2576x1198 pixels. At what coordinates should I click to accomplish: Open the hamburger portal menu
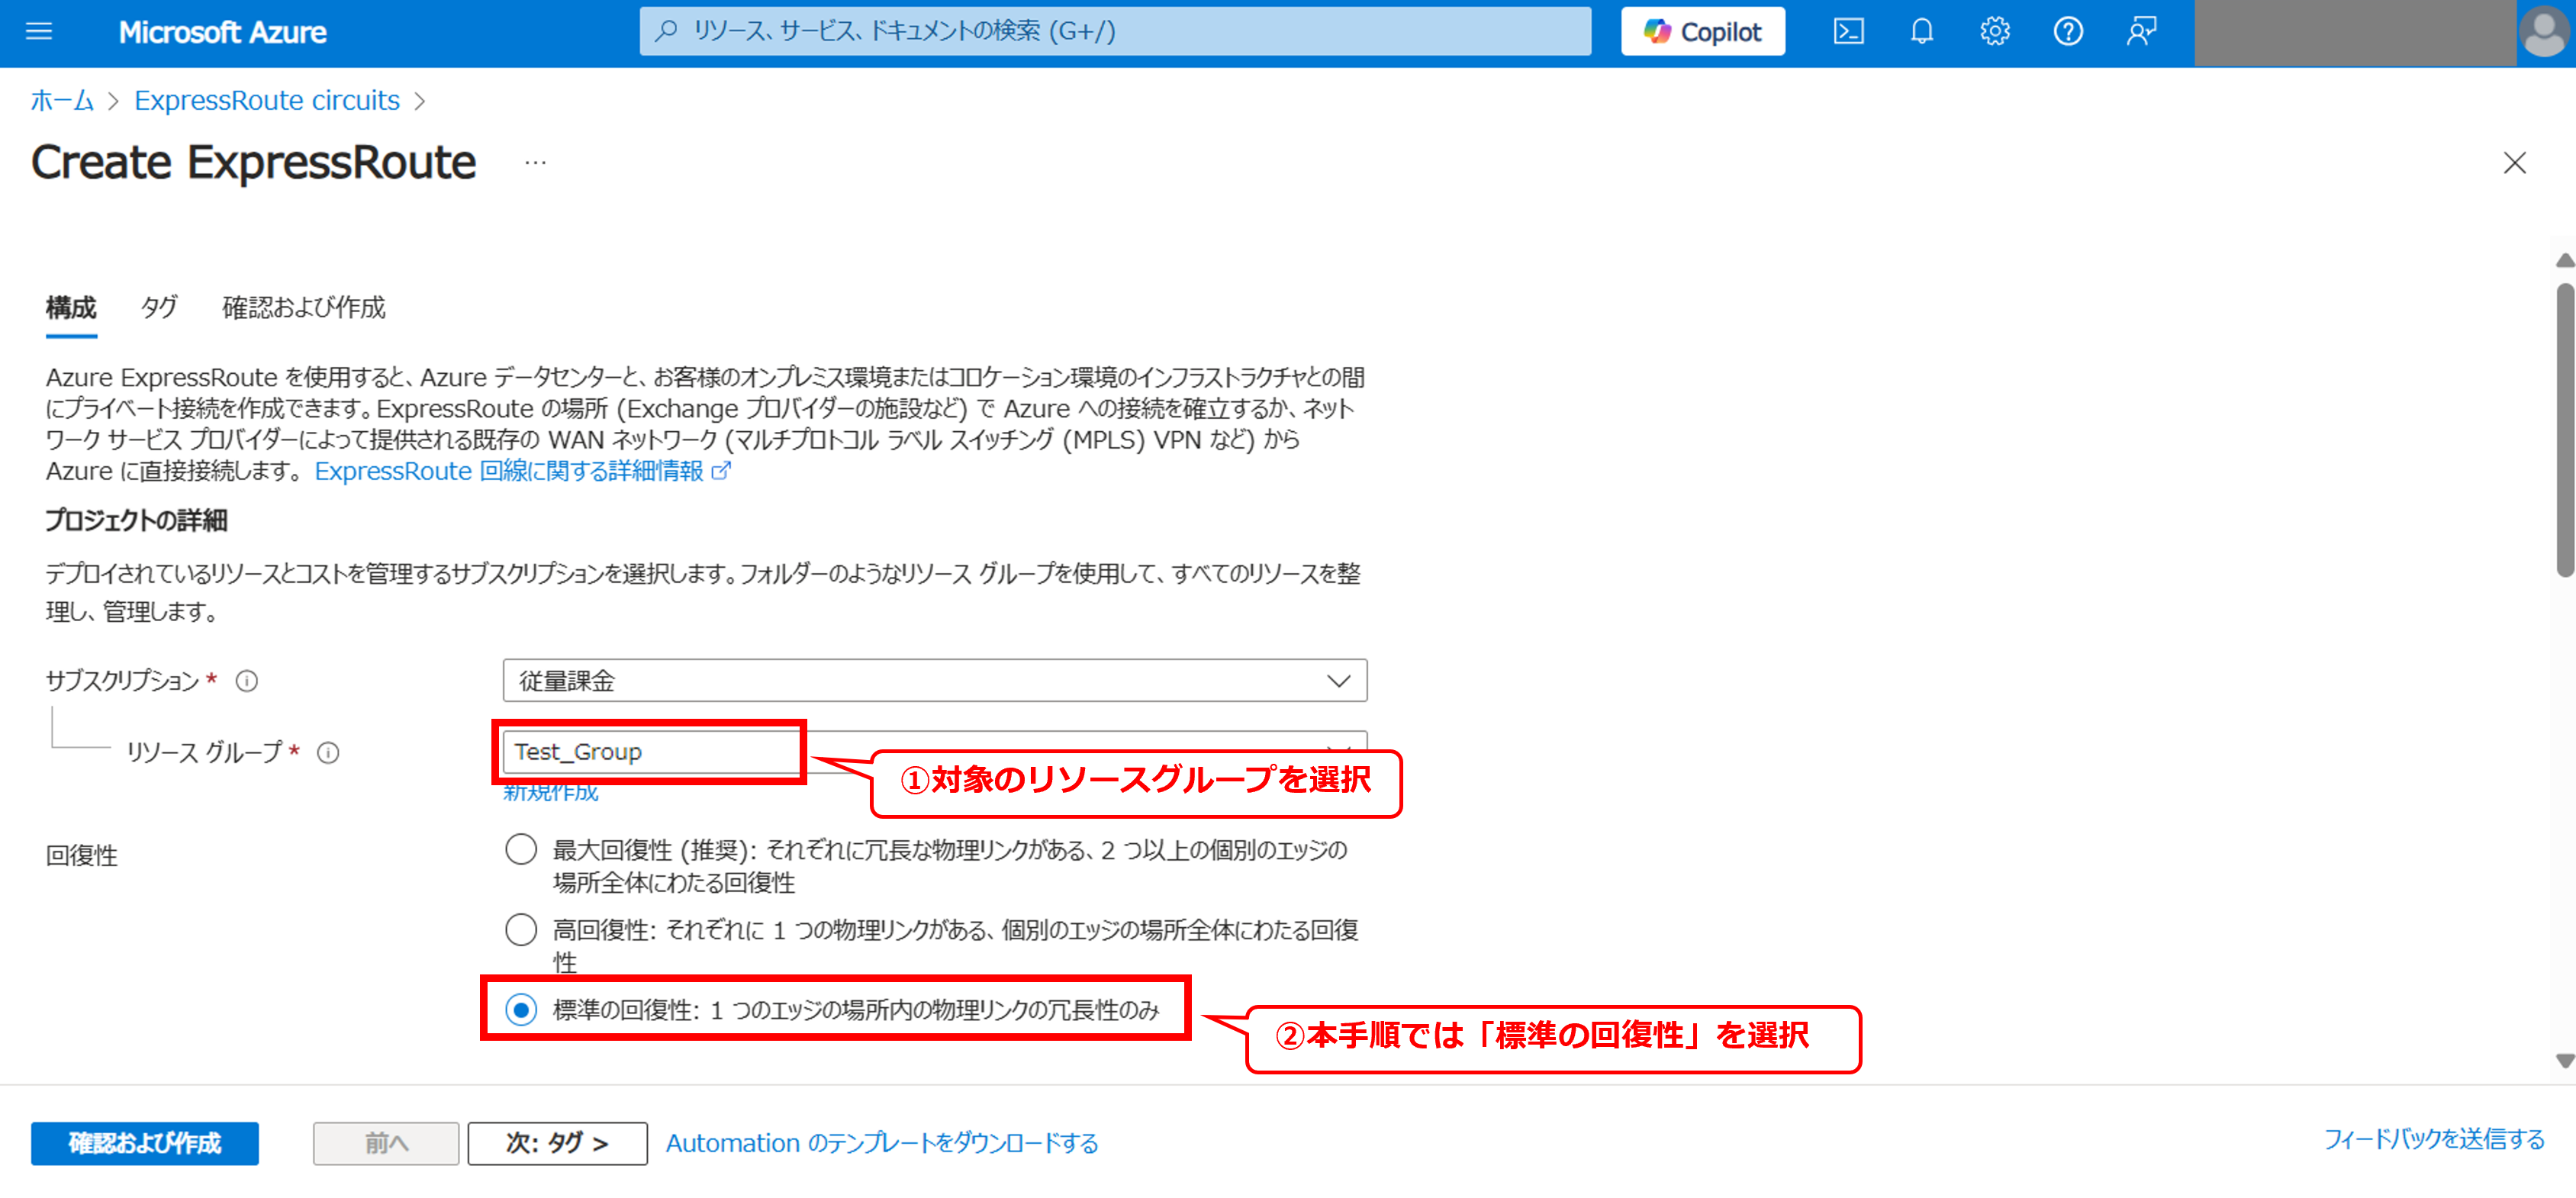pos(39,32)
